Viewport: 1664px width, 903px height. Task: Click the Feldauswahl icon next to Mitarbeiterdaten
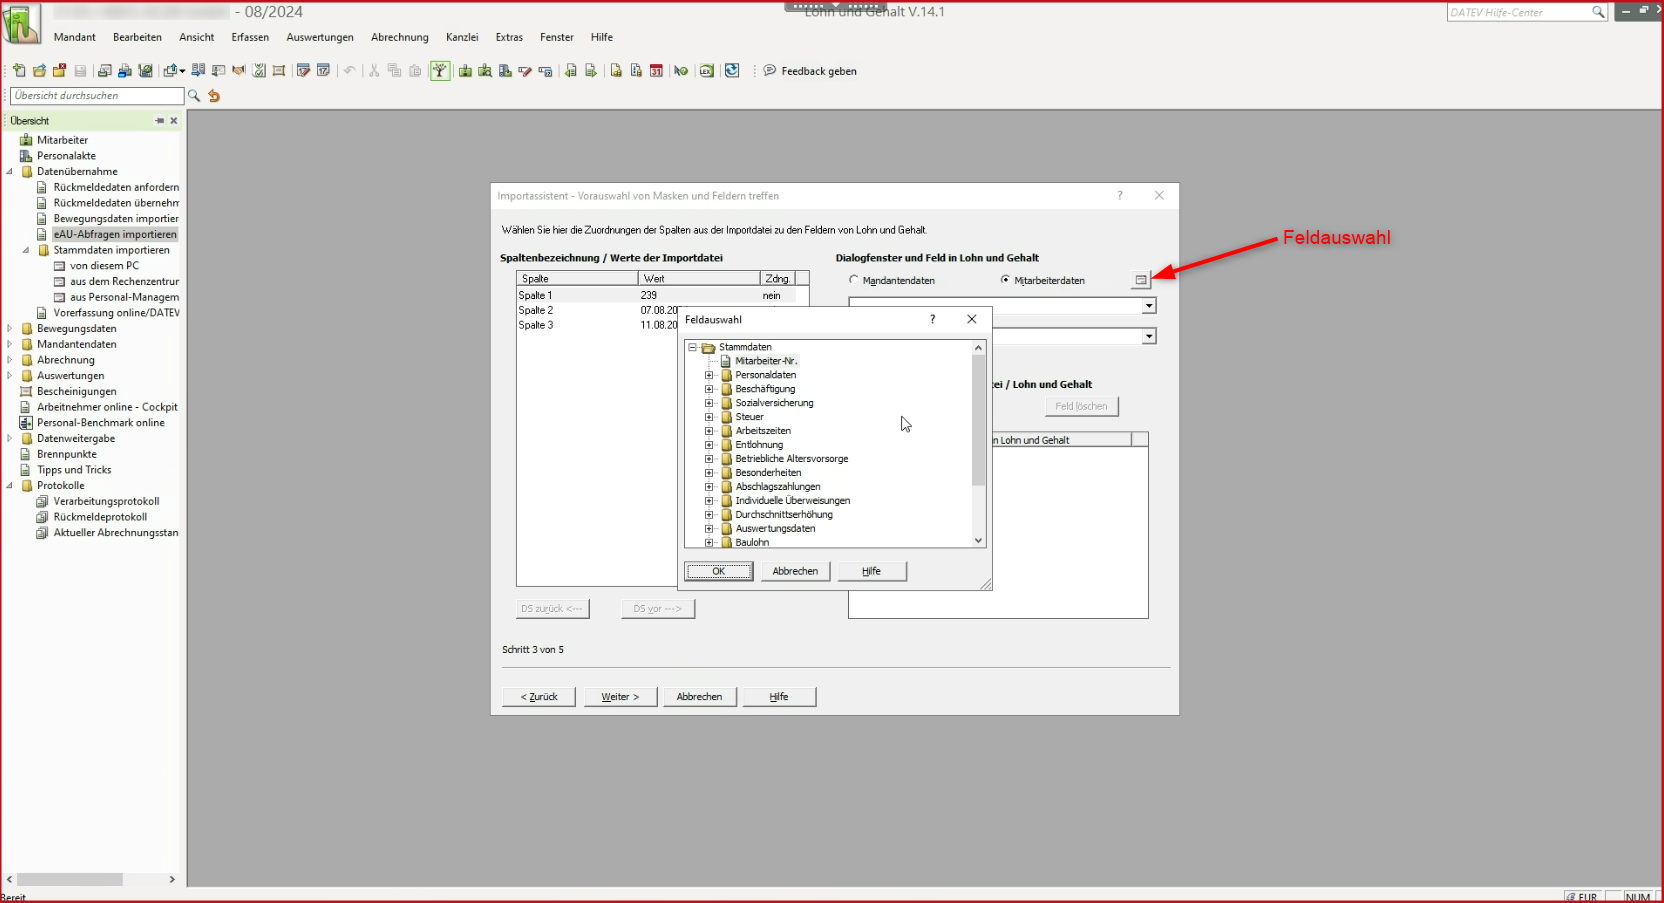coord(1141,280)
